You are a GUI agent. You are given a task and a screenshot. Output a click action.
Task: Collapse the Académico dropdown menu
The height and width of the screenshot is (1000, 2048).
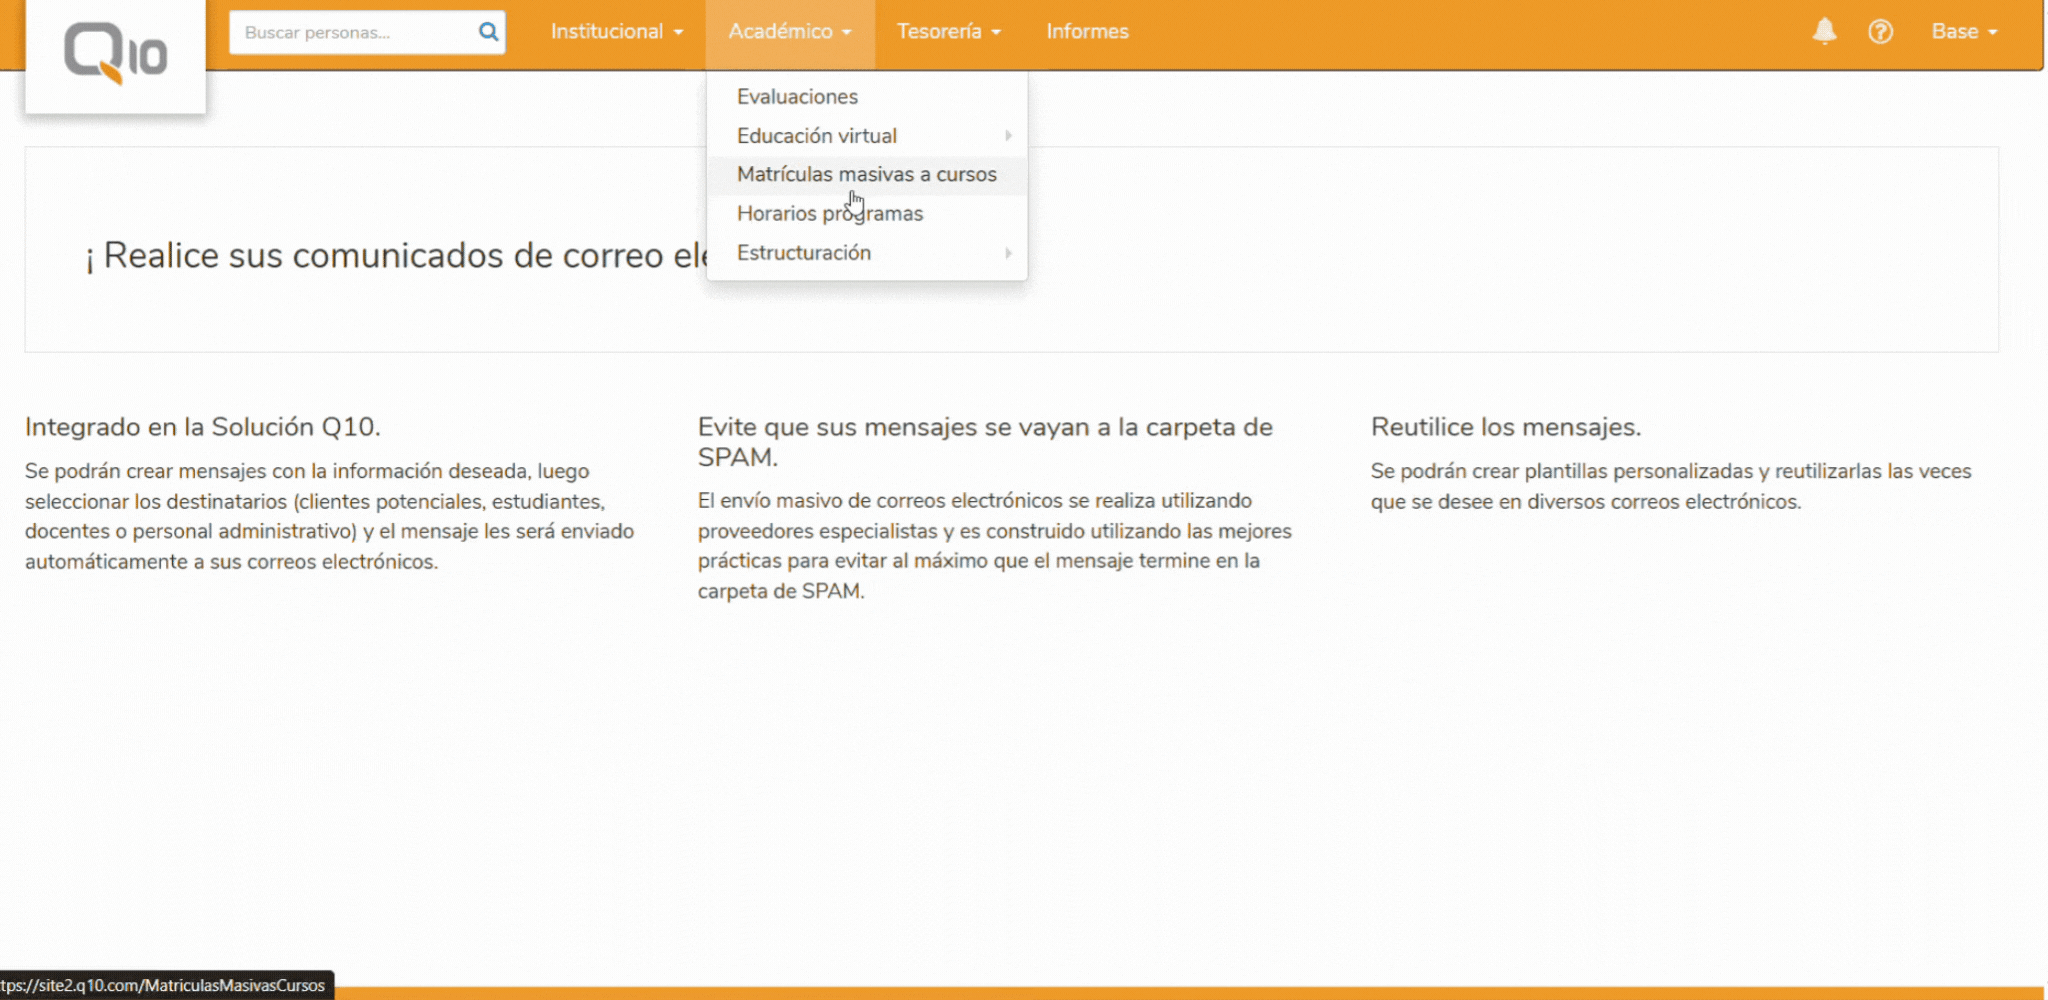tap(790, 31)
